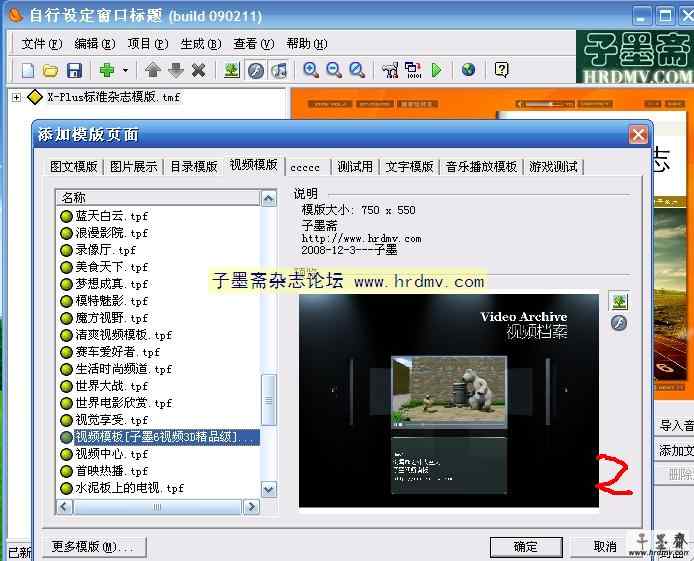The width and height of the screenshot is (694, 561).
Task: Switch to the 图片展示 tab
Action: tap(133, 167)
